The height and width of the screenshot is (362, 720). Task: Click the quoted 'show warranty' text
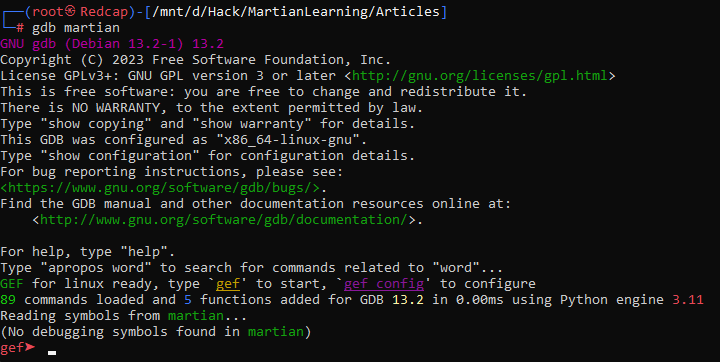[x=252, y=124]
